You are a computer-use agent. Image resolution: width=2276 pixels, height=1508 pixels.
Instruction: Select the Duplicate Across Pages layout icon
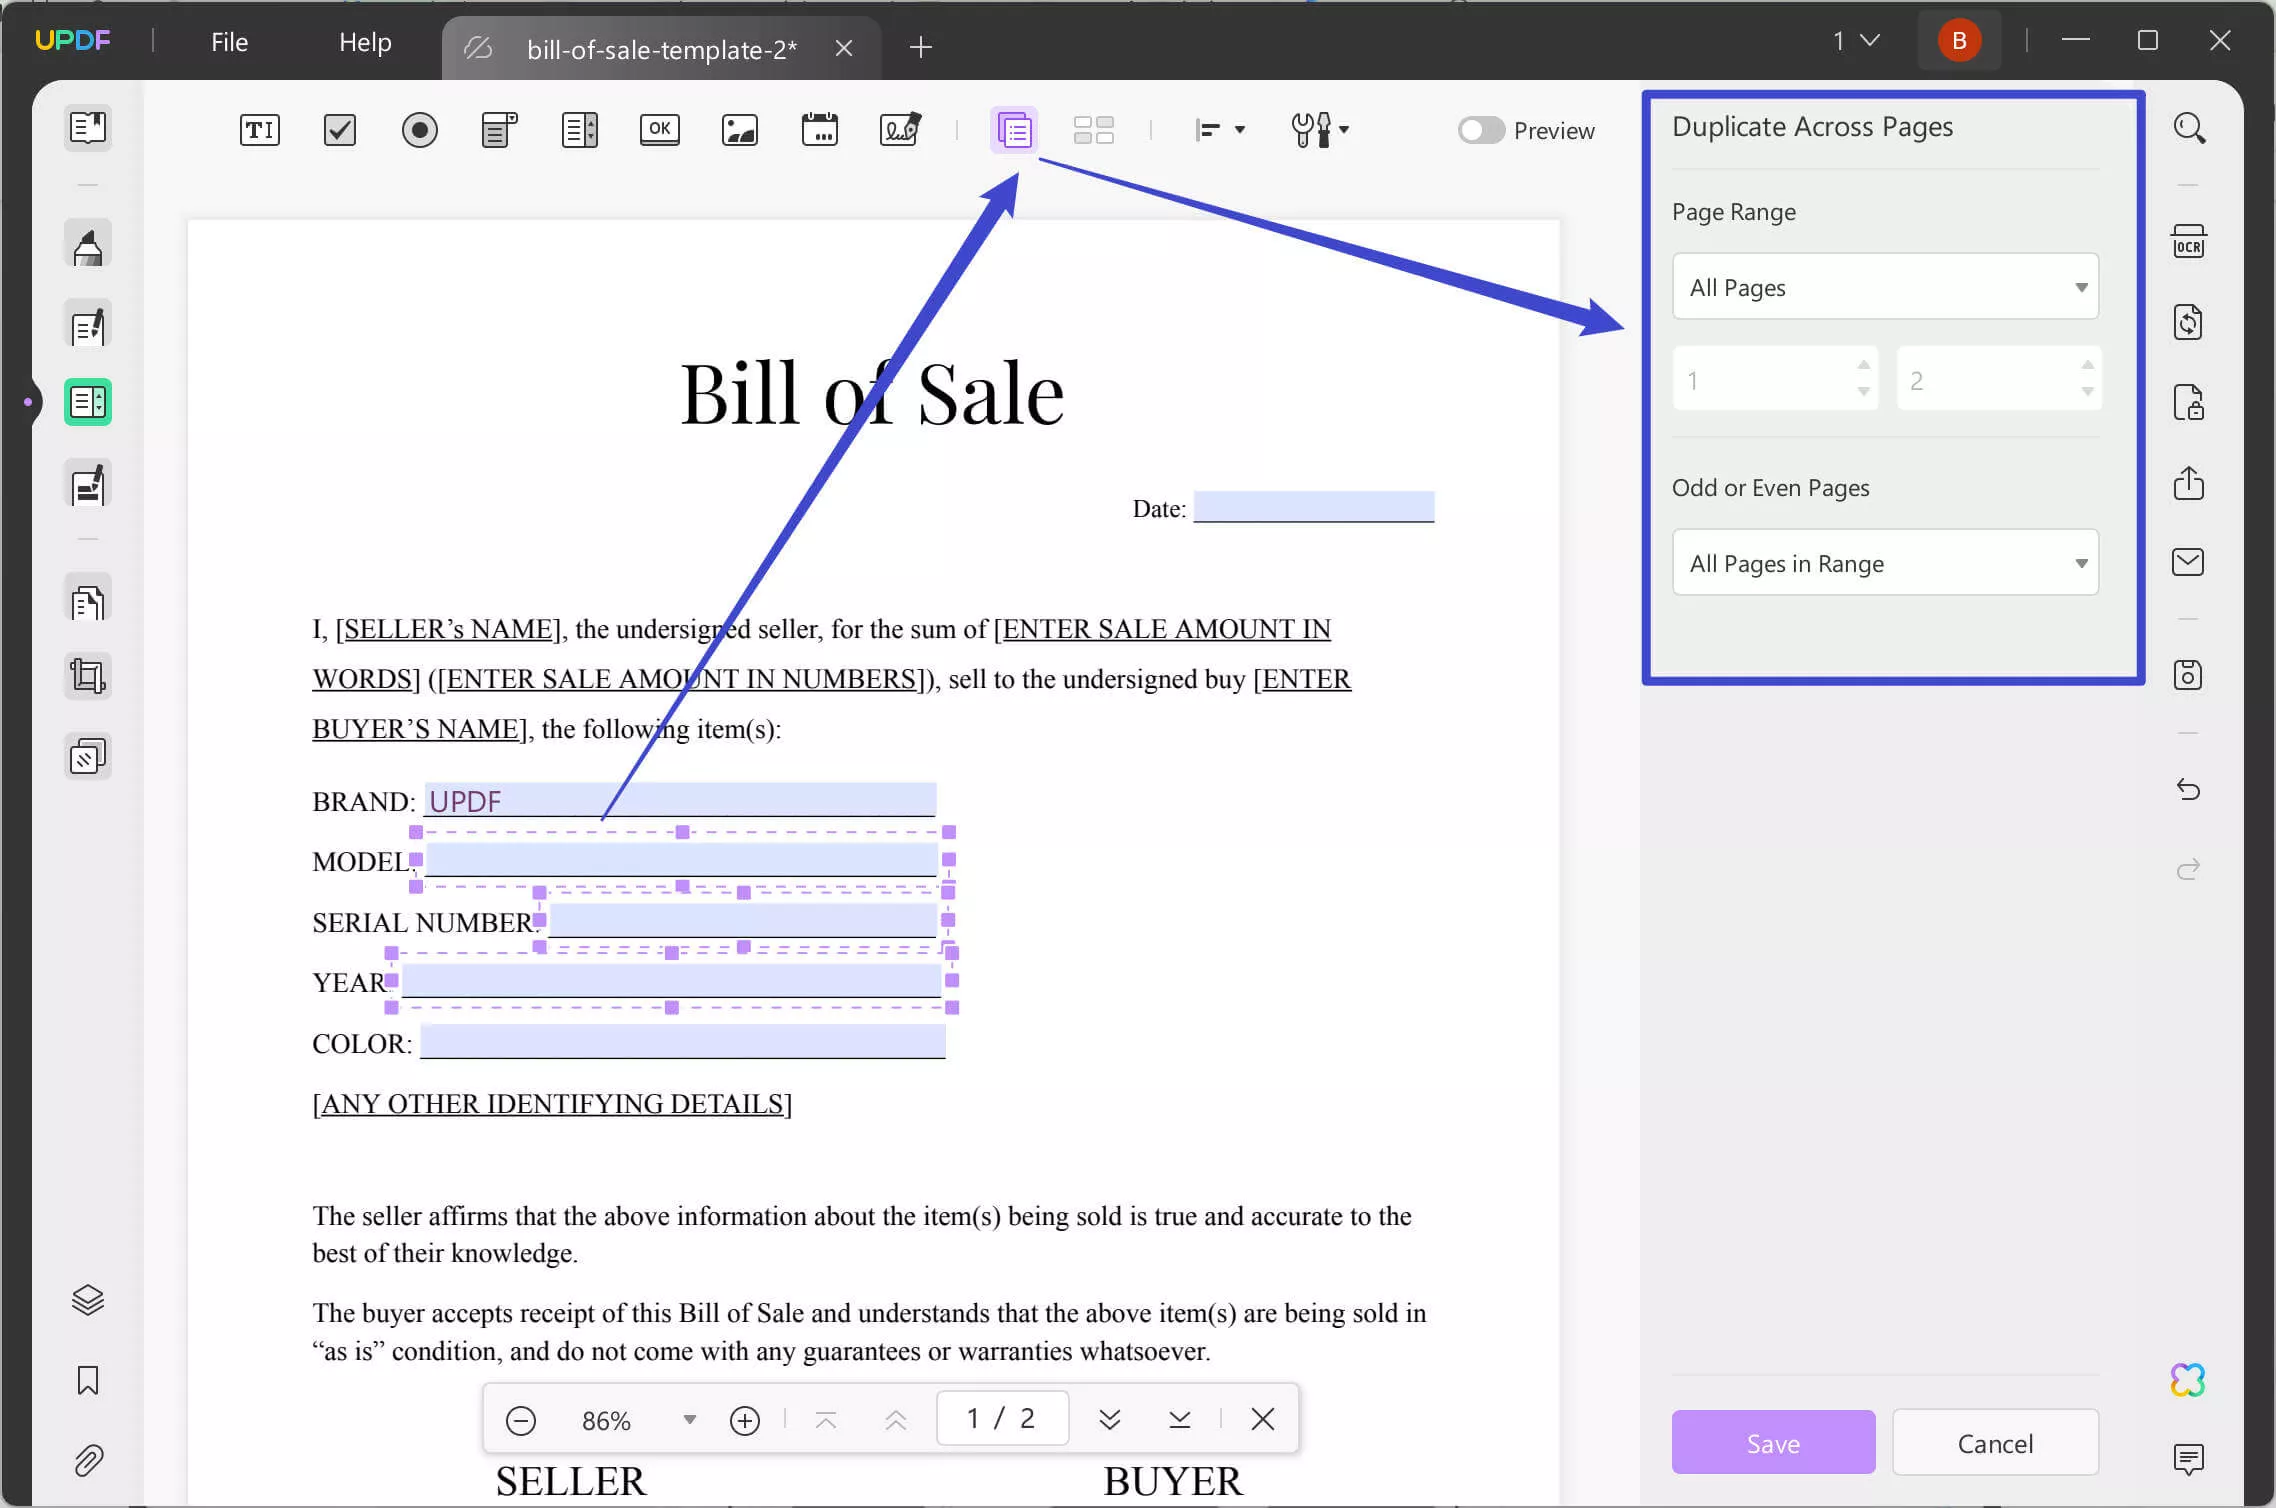tap(1014, 130)
